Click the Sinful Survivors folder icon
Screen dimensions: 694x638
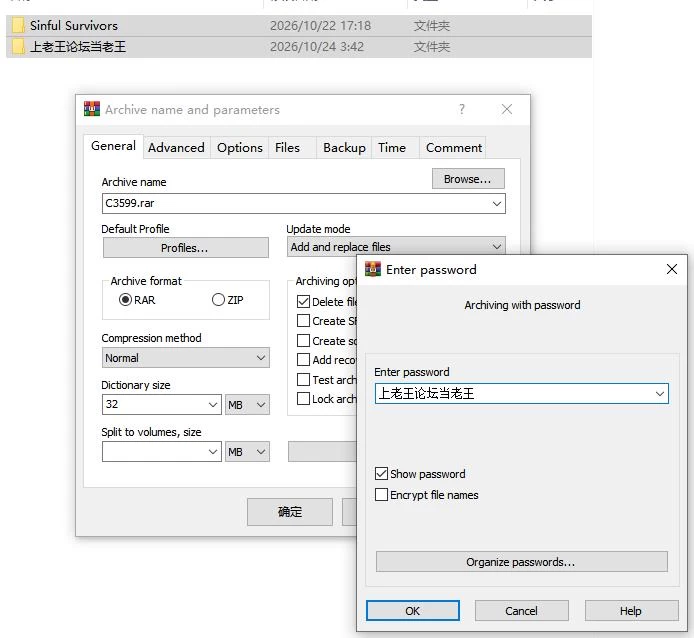(18, 25)
